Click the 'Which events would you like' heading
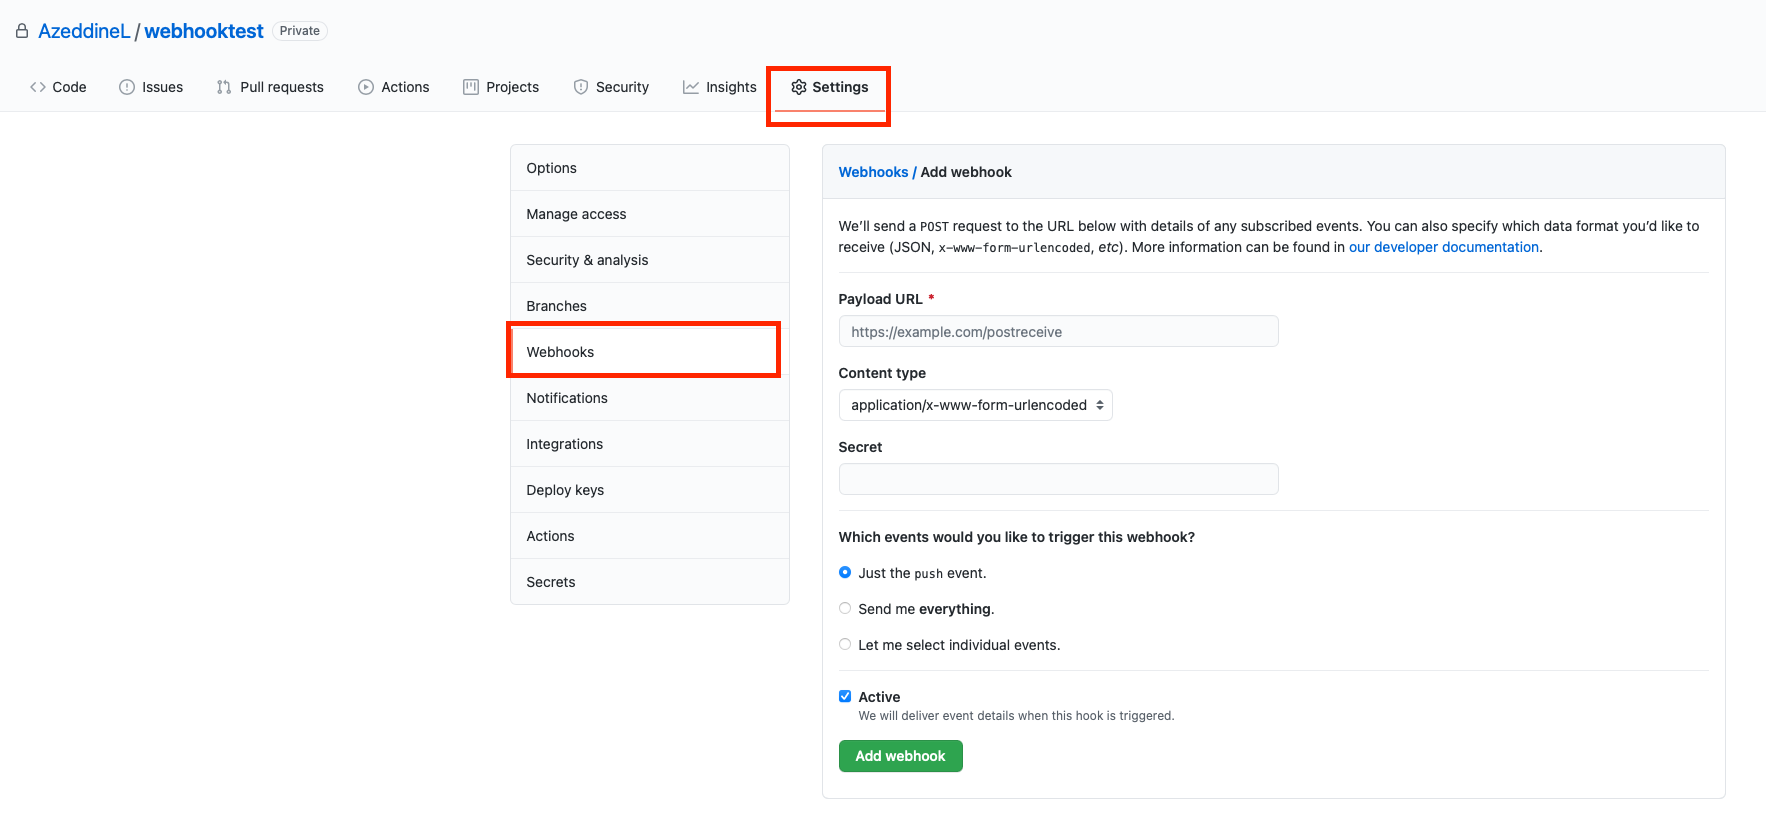The image size is (1766, 838). [x=1017, y=537]
